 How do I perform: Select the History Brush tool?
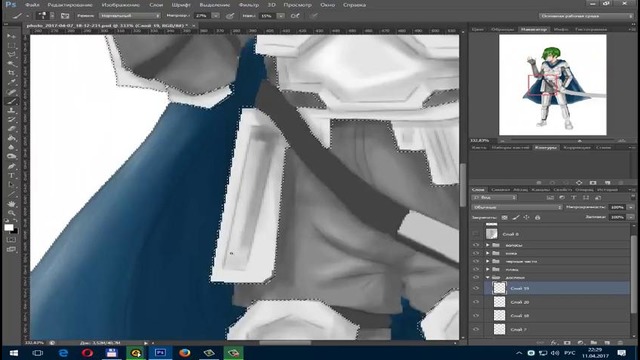11,120
